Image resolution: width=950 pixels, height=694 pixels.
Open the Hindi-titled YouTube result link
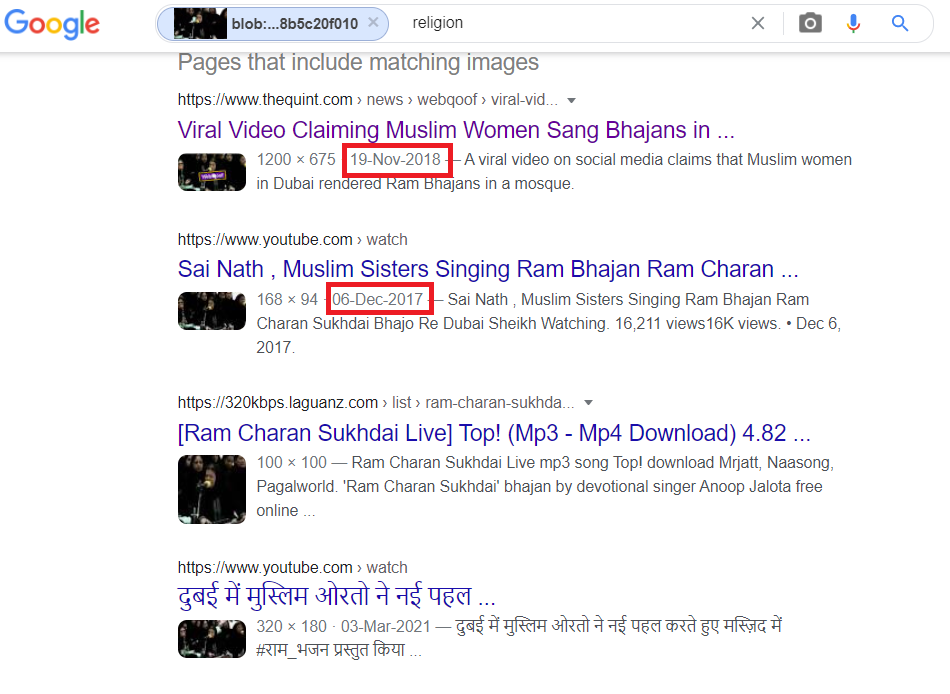tap(337, 597)
